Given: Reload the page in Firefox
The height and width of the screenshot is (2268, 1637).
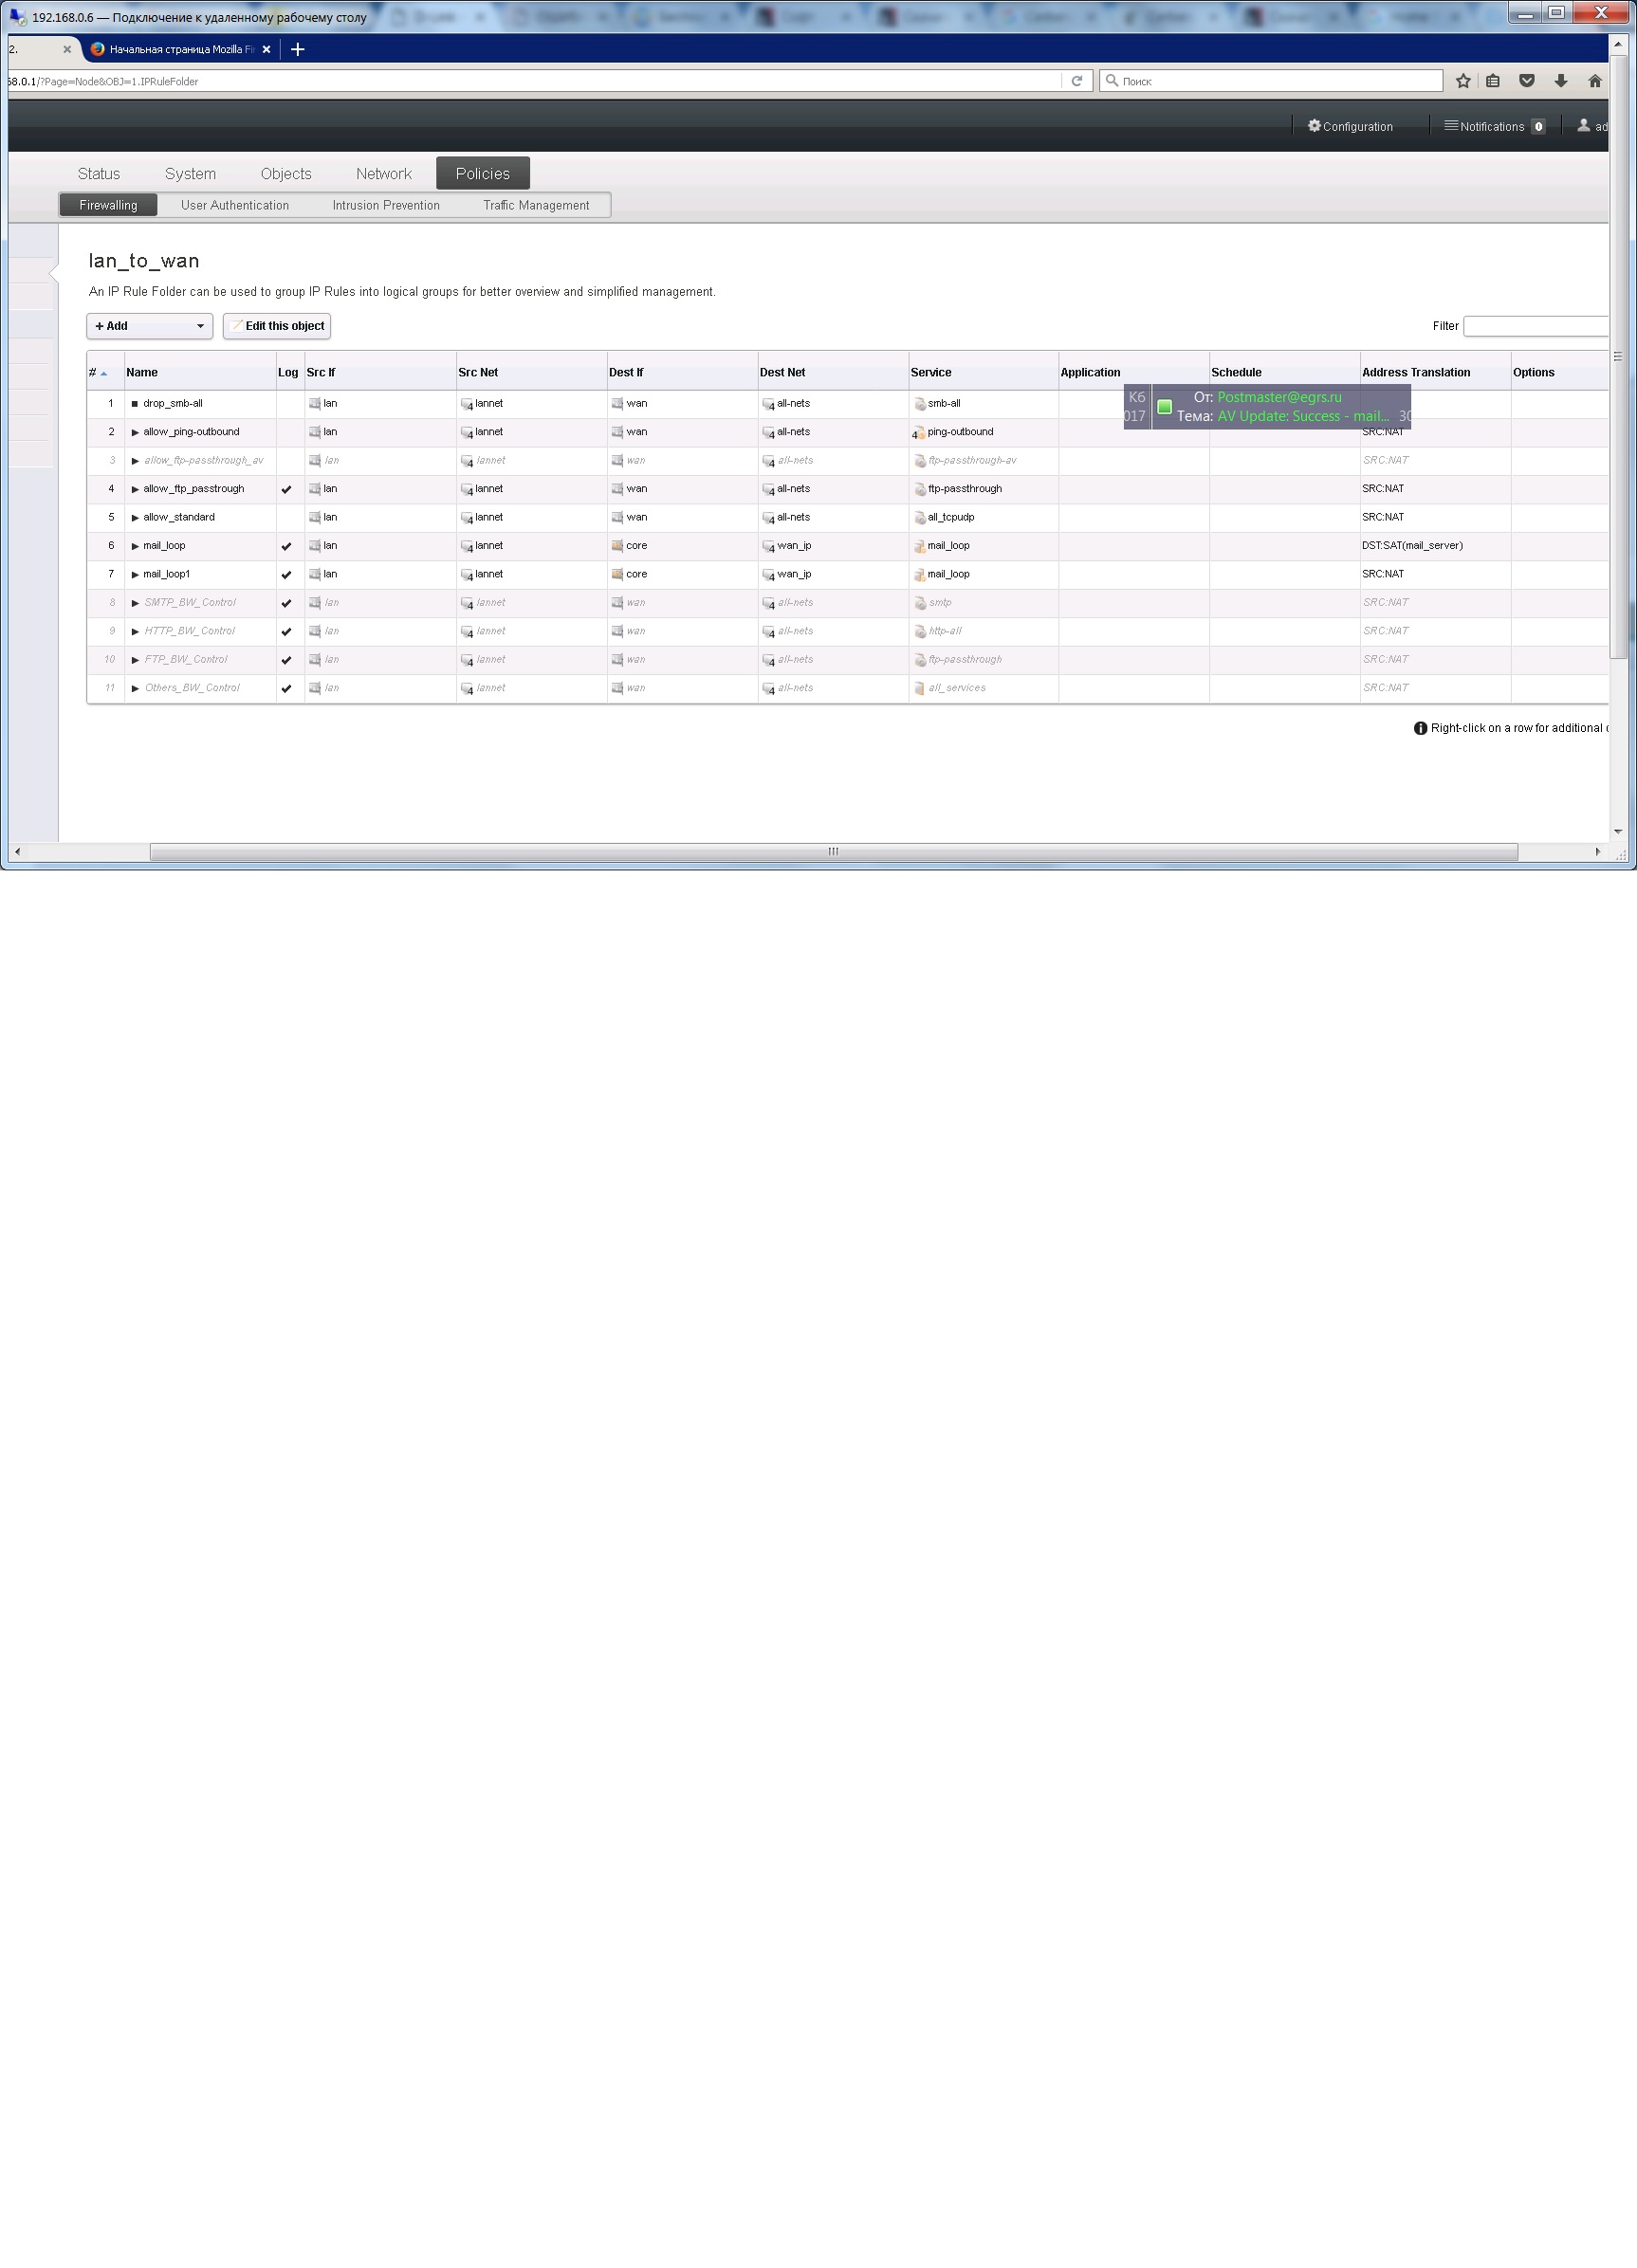Looking at the screenshot, I should point(1076,81).
